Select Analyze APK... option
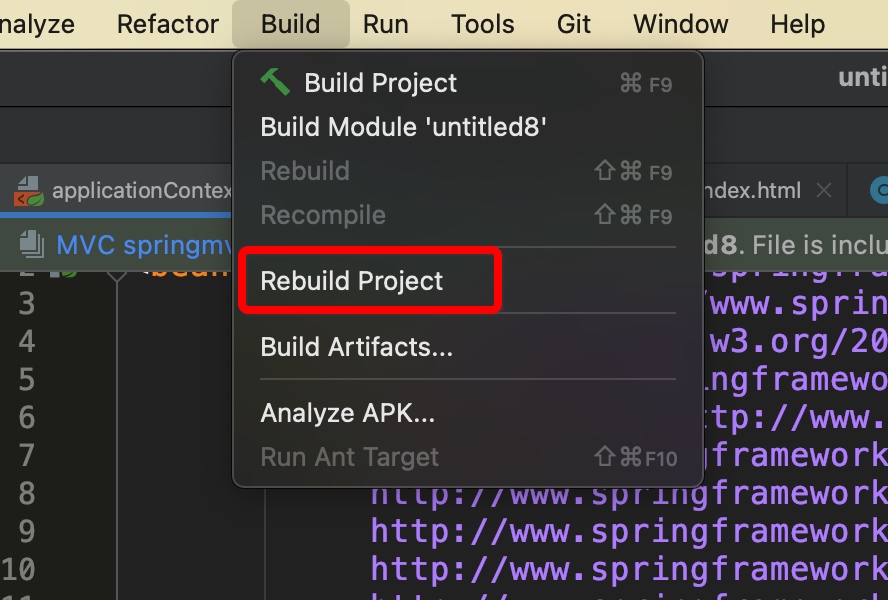Image resolution: width=888 pixels, height=600 pixels. (x=347, y=413)
